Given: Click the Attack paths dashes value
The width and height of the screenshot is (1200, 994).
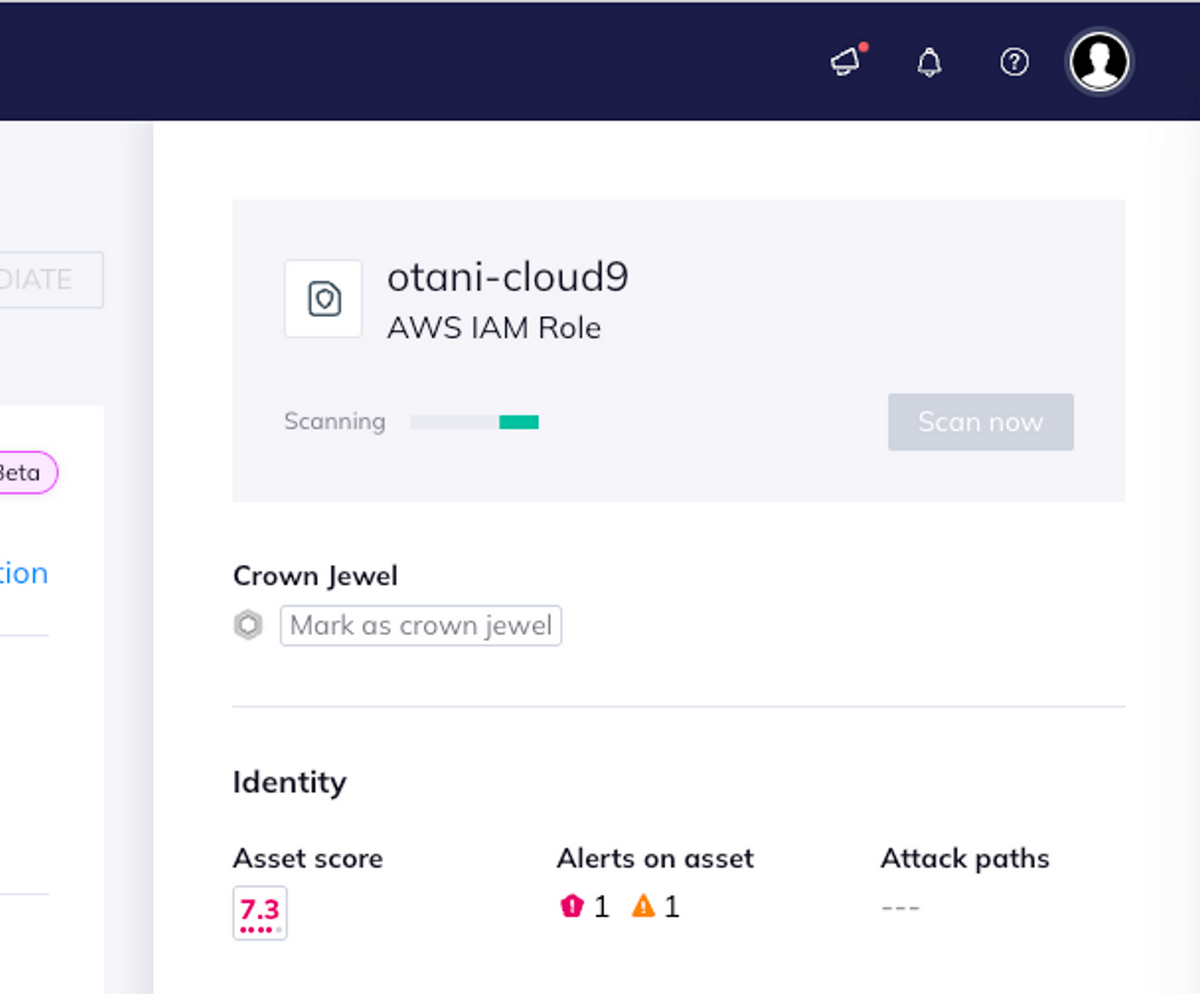Looking at the screenshot, I should 900,908.
